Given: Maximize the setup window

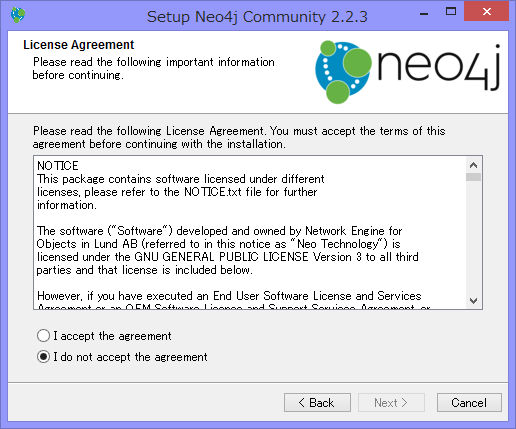Looking at the screenshot, I should pyautogui.click(x=451, y=12).
